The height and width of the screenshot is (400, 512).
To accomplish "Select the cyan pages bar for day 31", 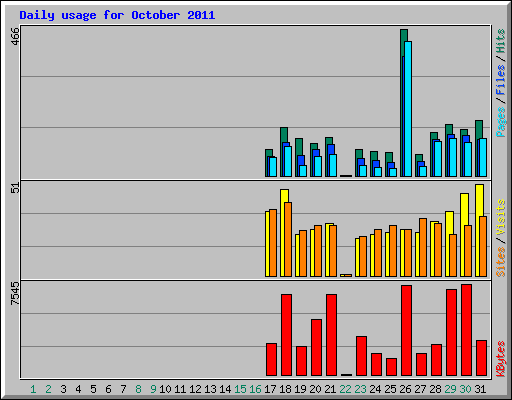I will tap(483, 157).
